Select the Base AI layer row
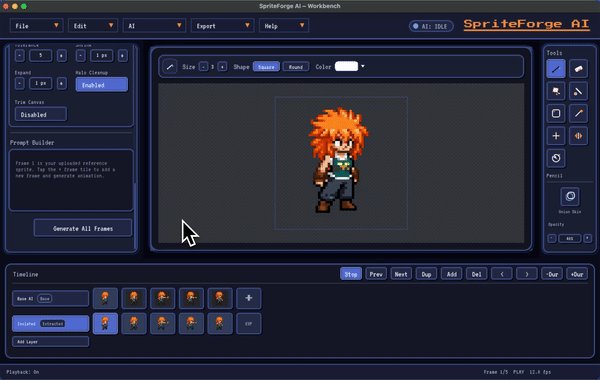 coord(51,298)
